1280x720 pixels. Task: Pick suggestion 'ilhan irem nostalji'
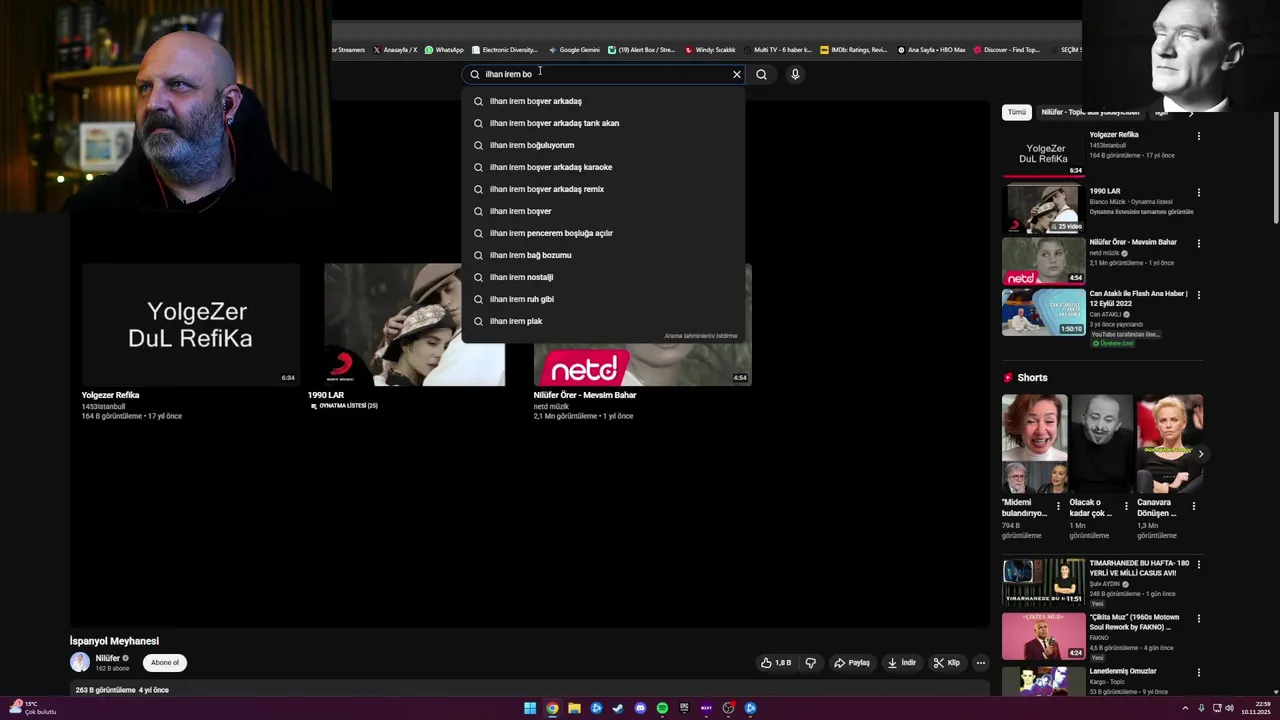pos(604,277)
